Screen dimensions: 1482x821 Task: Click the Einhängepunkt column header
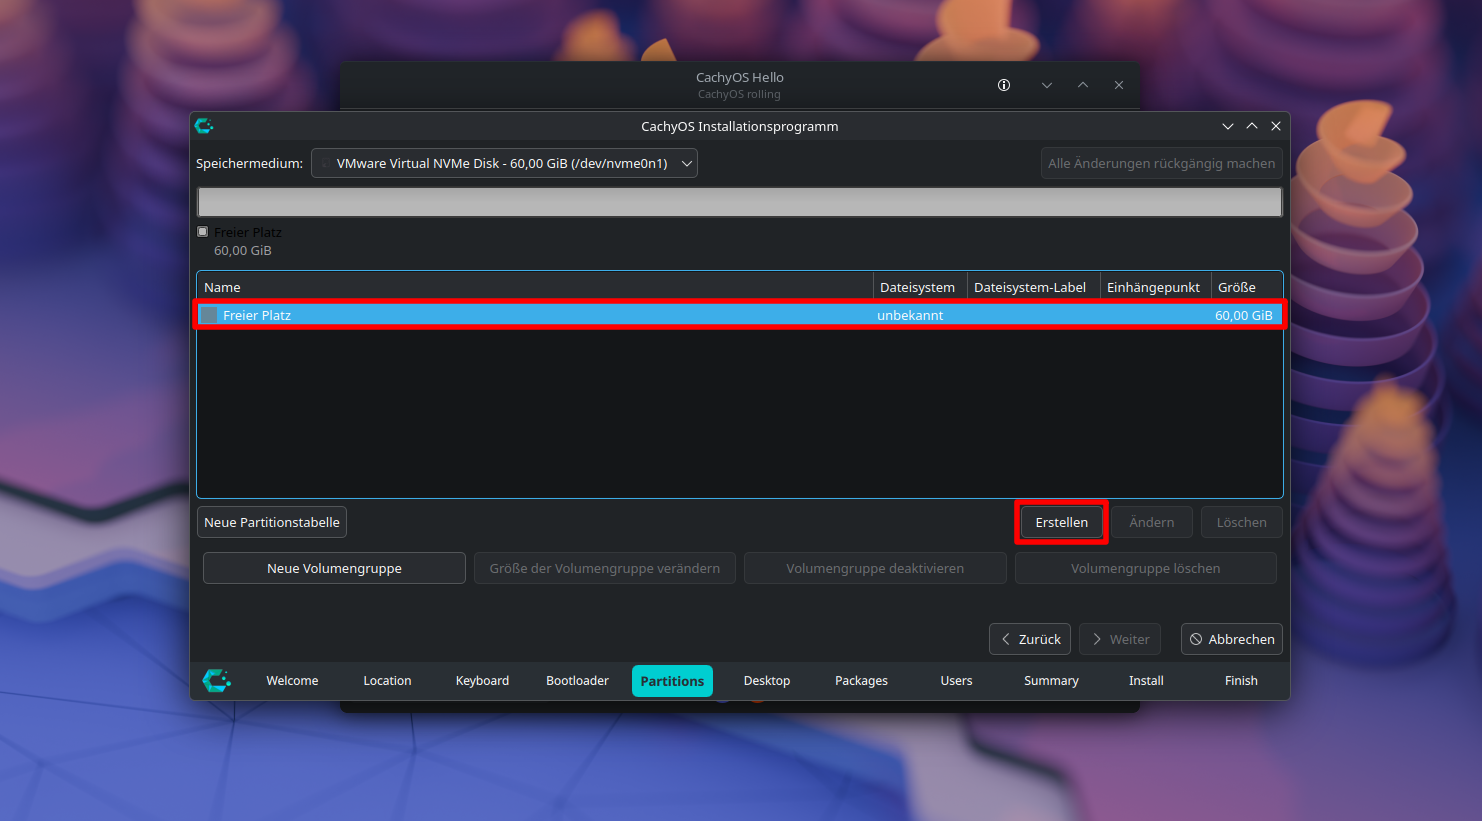coord(1155,287)
